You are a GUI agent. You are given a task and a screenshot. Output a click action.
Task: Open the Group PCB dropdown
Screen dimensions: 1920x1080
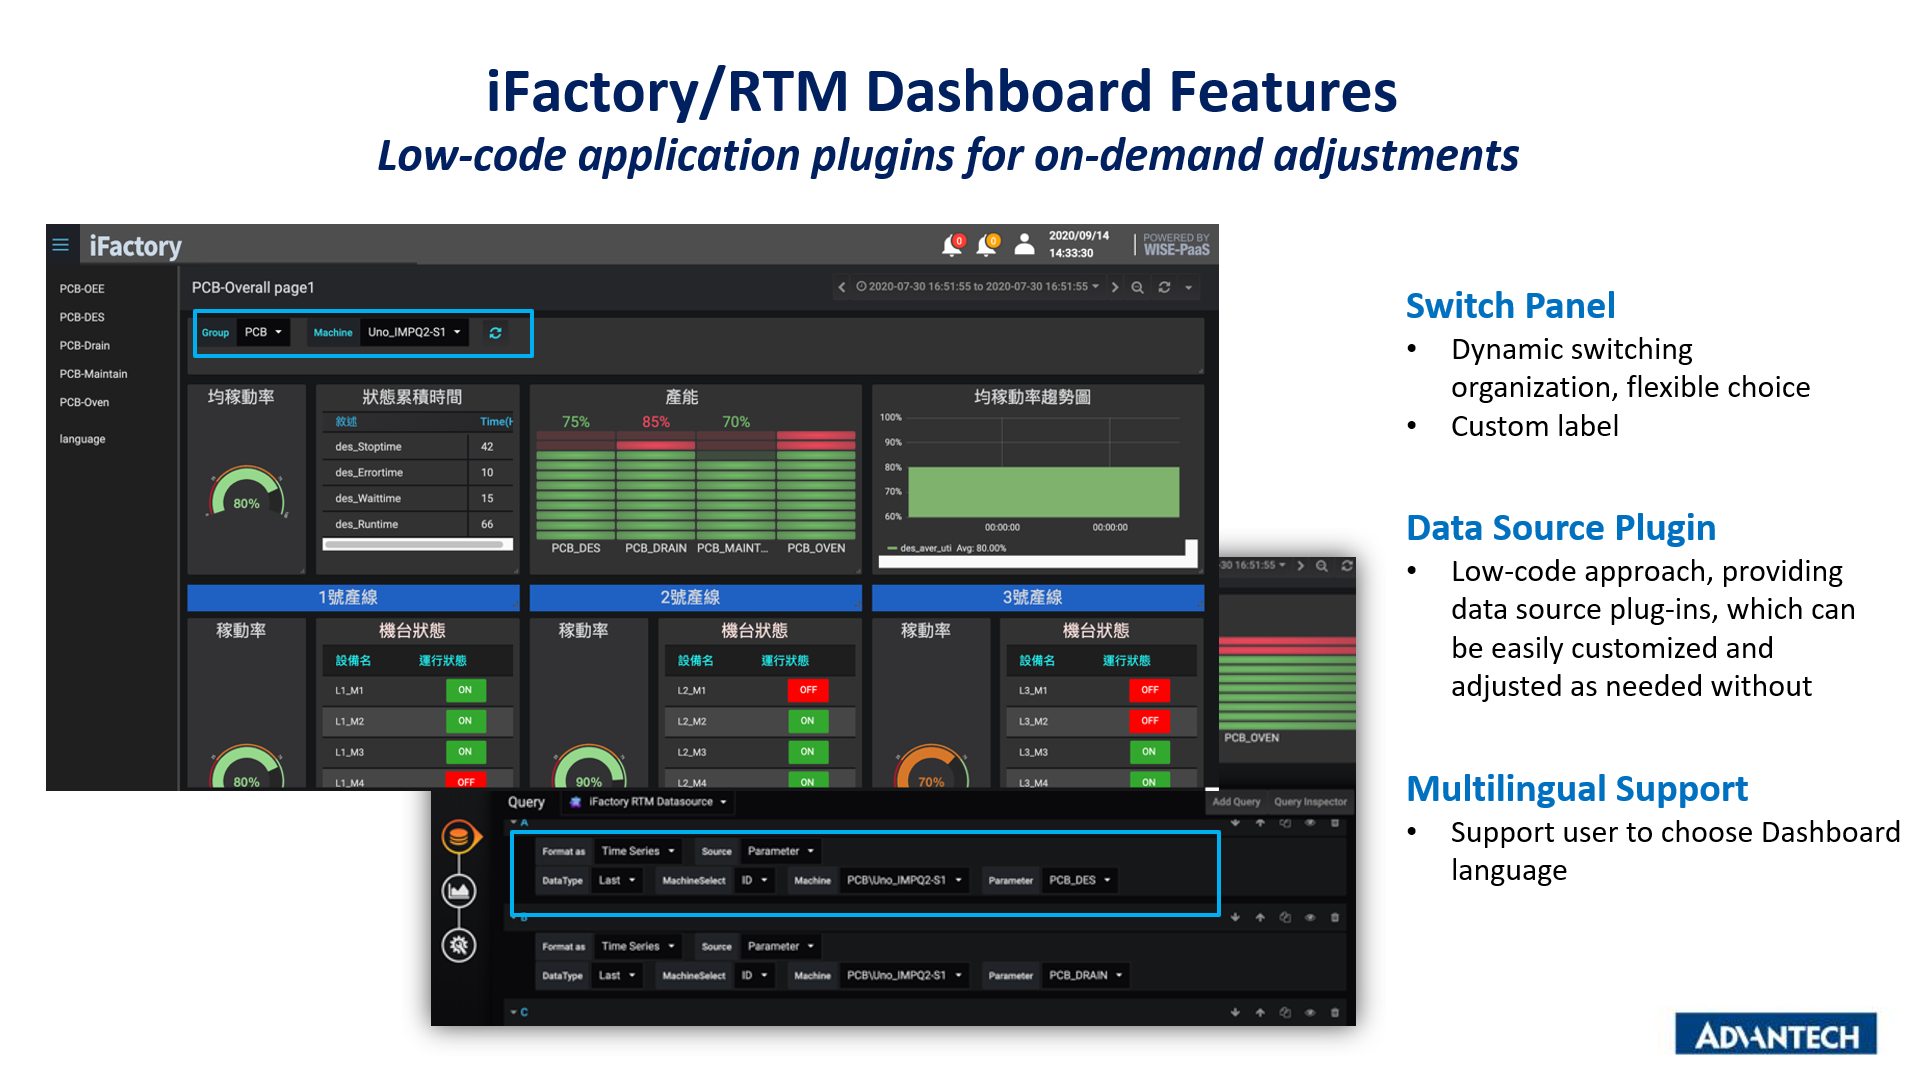(263, 333)
